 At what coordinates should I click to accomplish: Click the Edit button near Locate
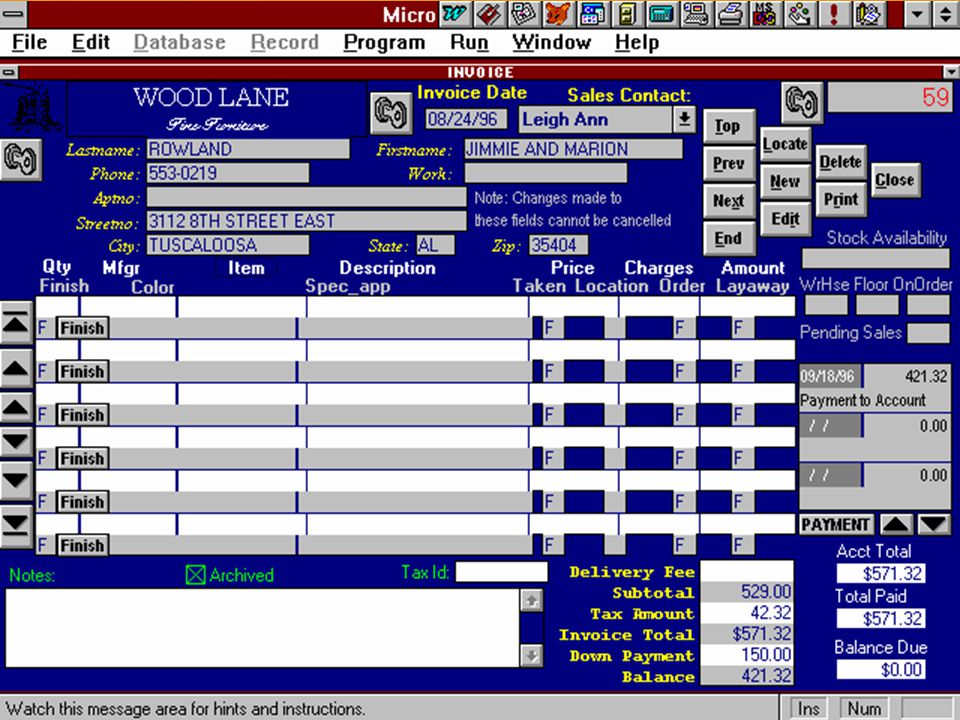[786, 219]
